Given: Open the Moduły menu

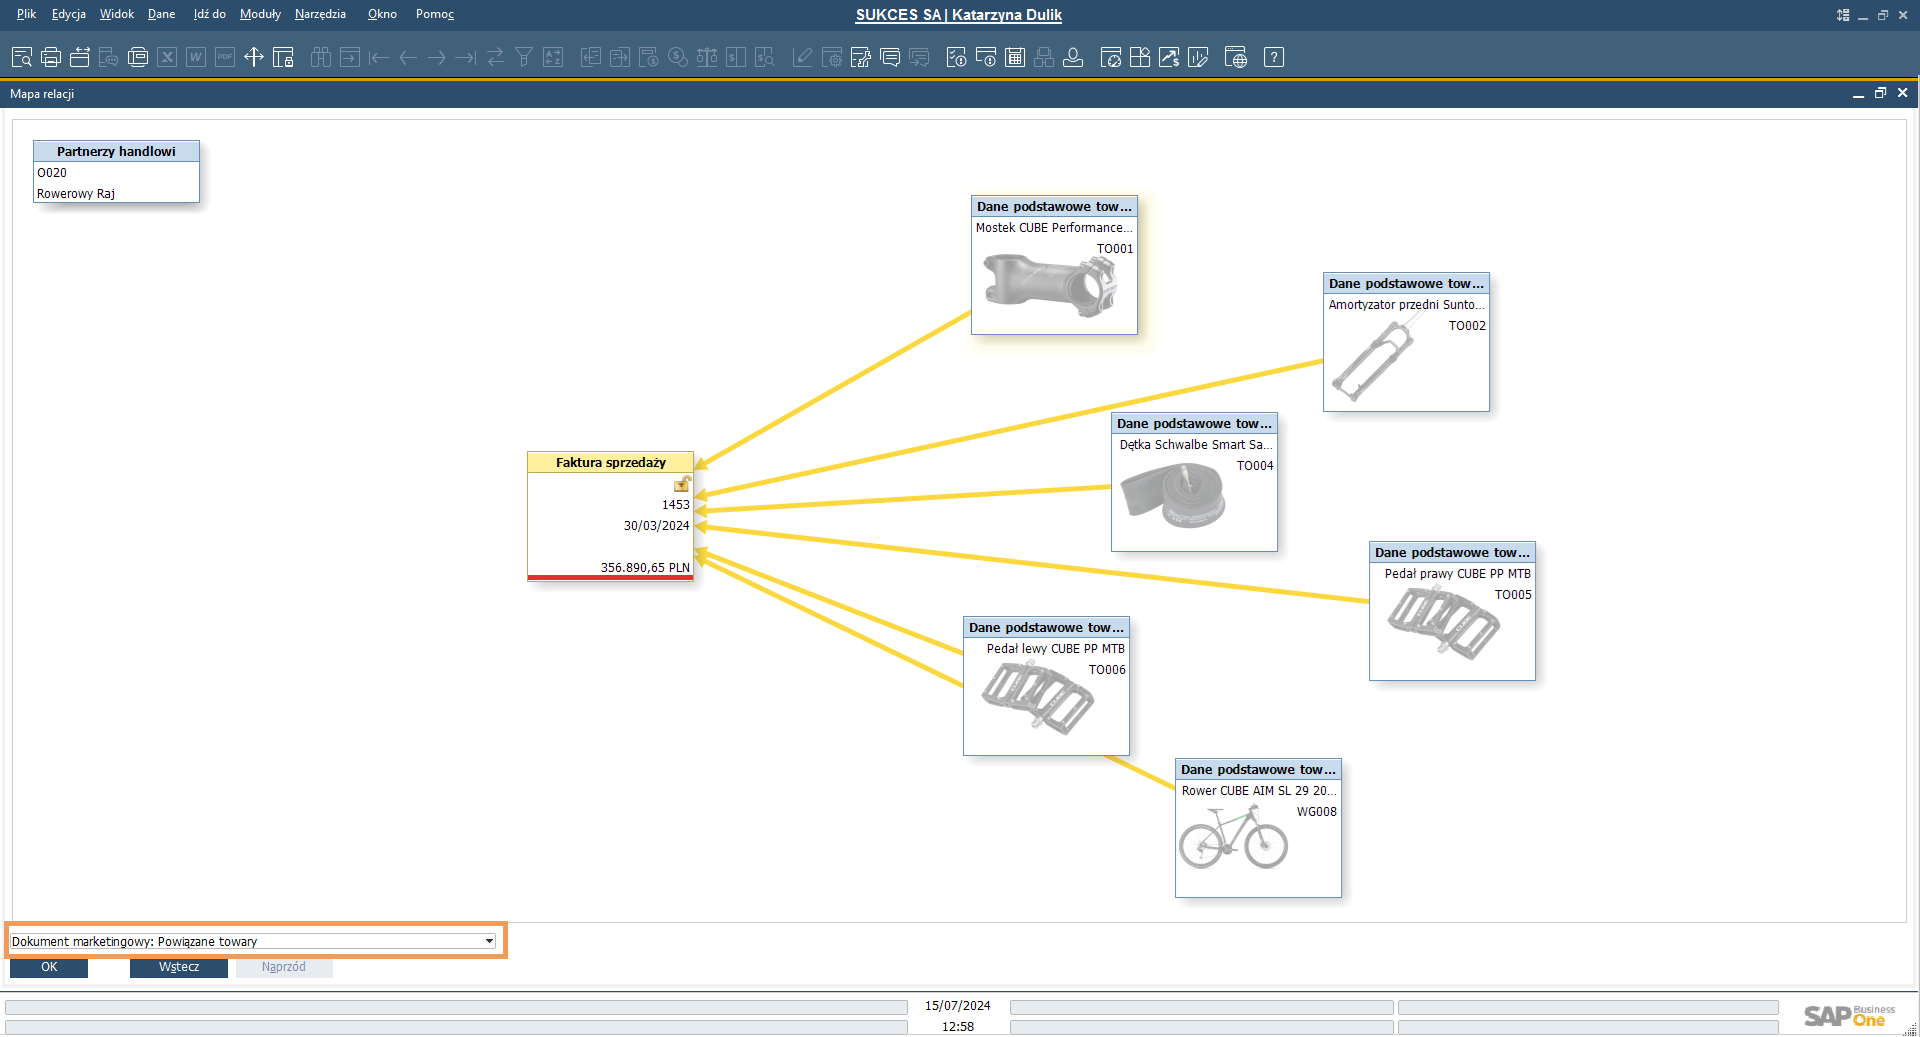Looking at the screenshot, I should click(260, 14).
